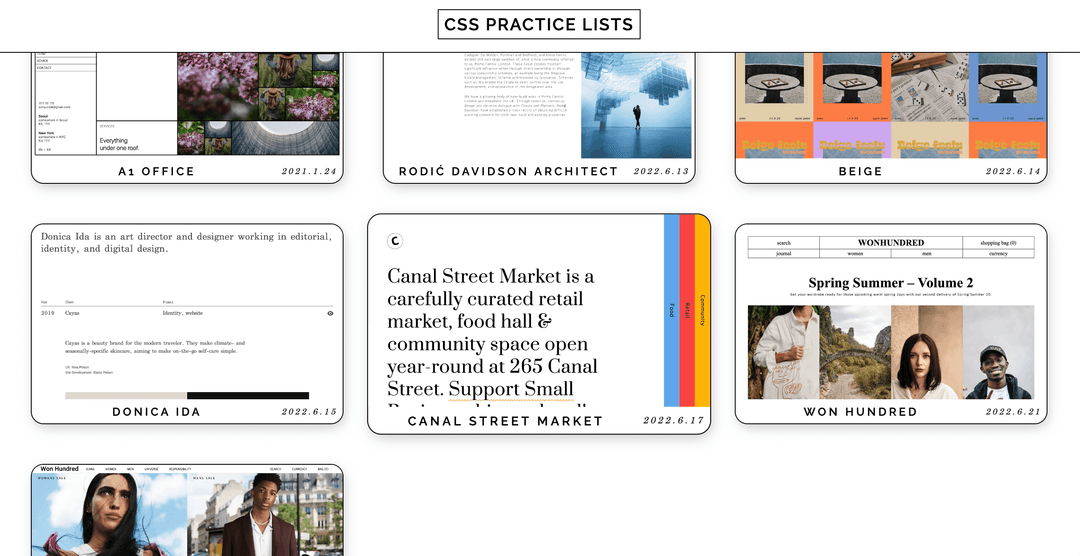Select the yellow Community strip
The height and width of the screenshot is (556, 1080).
(x=702, y=310)
